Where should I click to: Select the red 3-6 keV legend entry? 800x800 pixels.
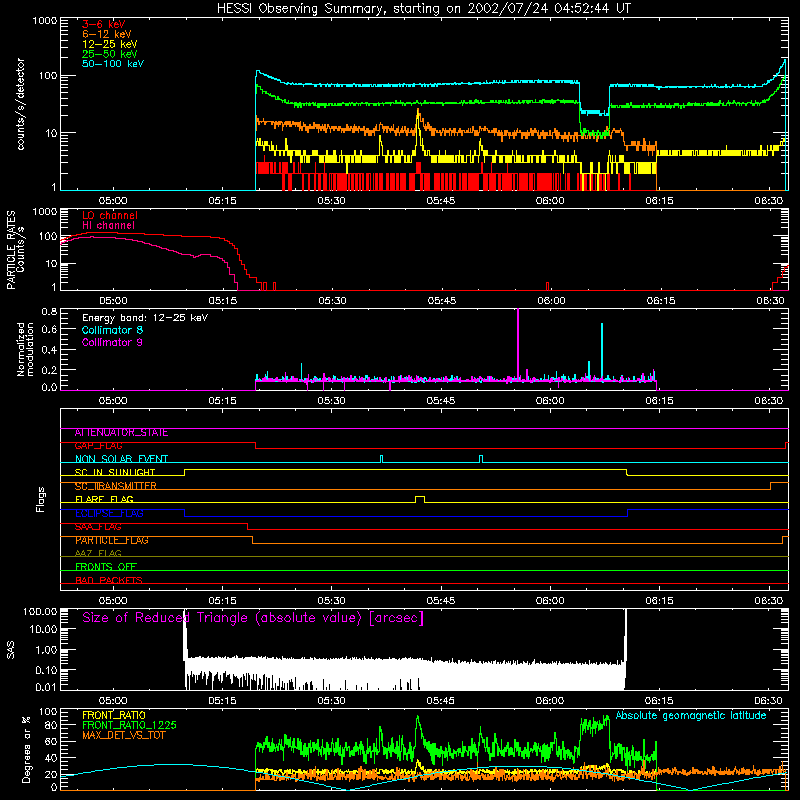tap(104, 24)
